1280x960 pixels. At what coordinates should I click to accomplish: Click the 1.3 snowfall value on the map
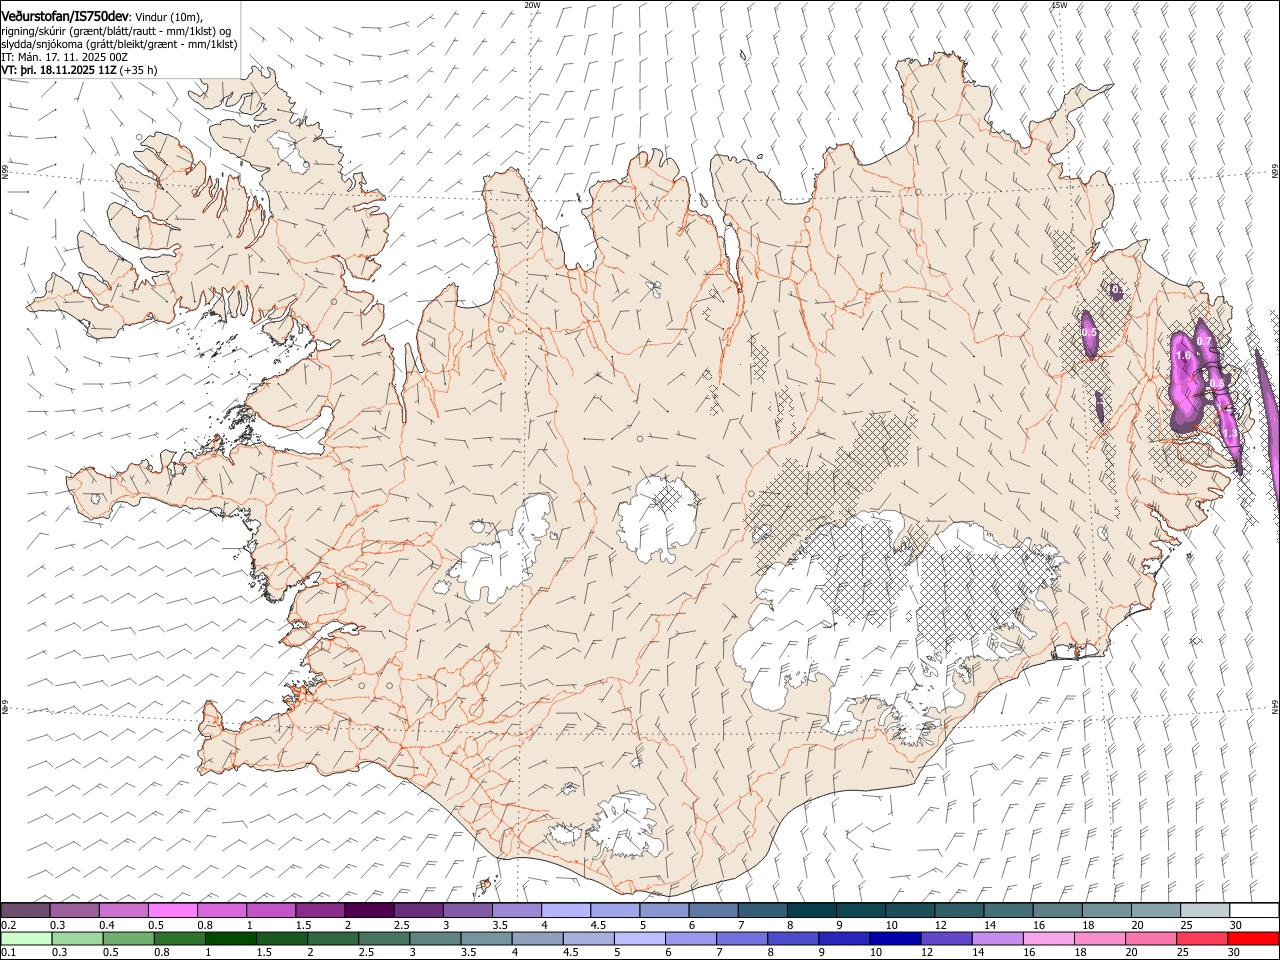1230,434
